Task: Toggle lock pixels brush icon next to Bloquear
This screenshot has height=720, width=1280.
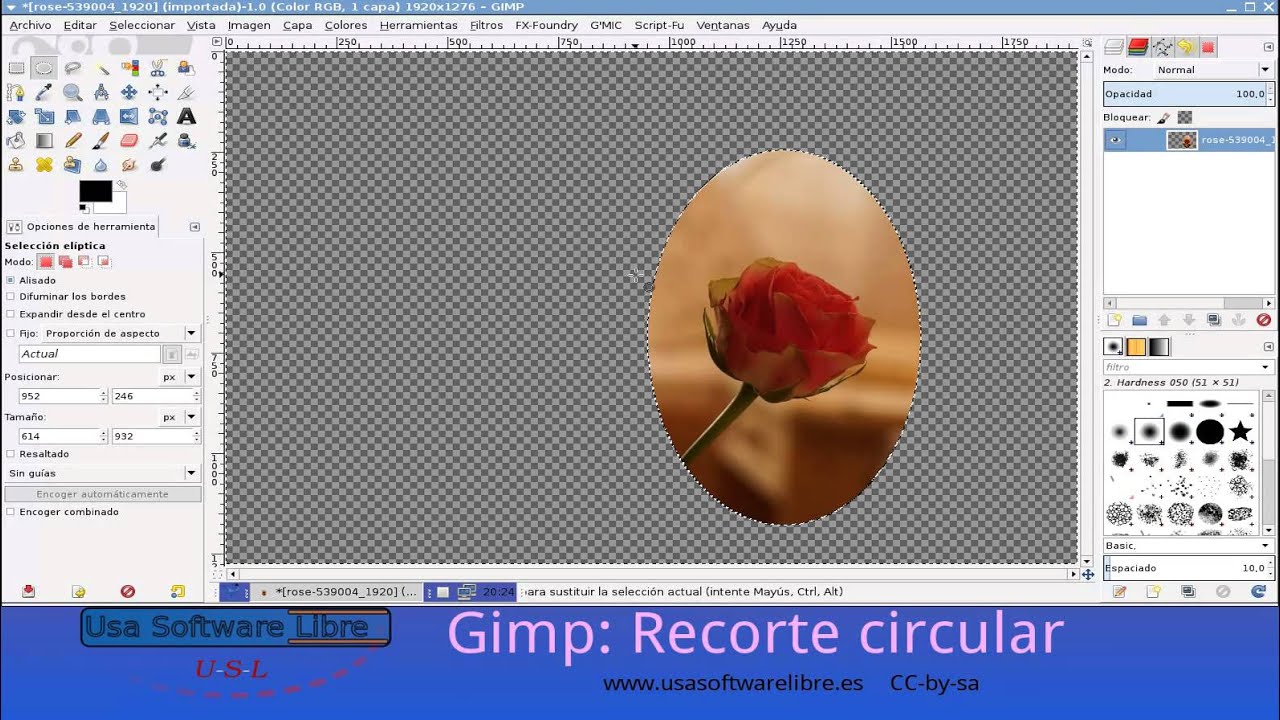Action: click(1164, 117)
